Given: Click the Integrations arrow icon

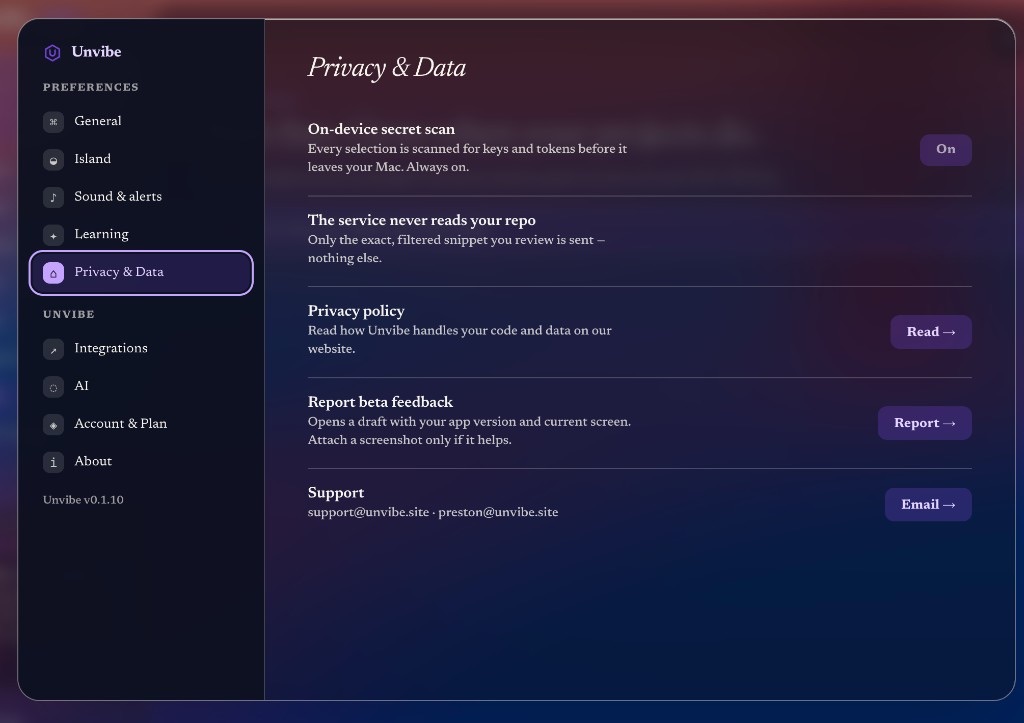Looking at the screenshot, I should coord(54,349).
